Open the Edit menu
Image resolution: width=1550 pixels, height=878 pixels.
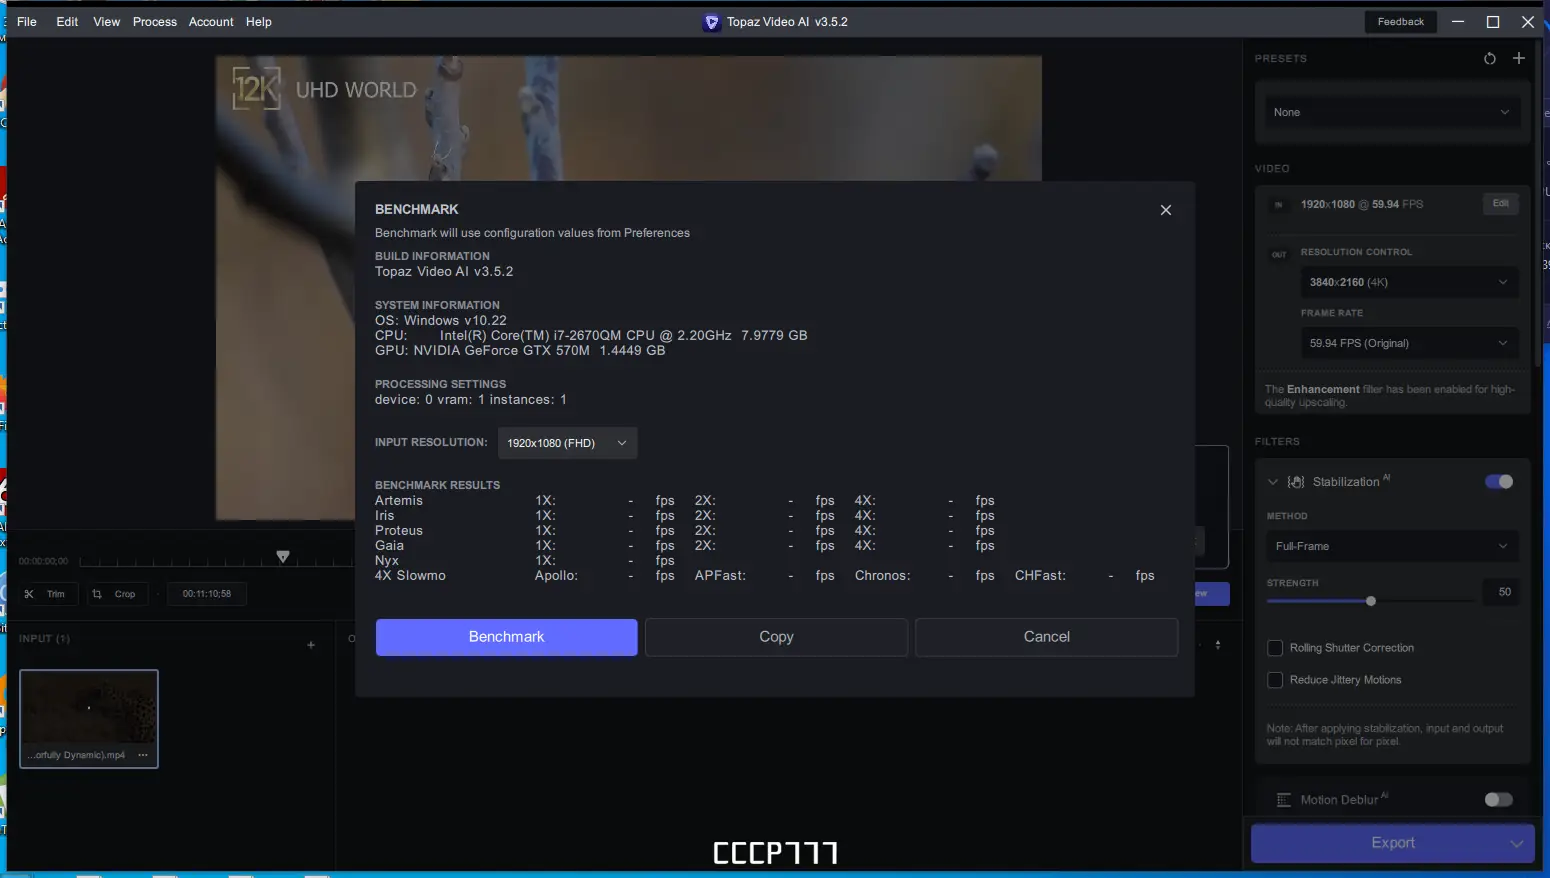pyautogui.click(x=67, y=22)
